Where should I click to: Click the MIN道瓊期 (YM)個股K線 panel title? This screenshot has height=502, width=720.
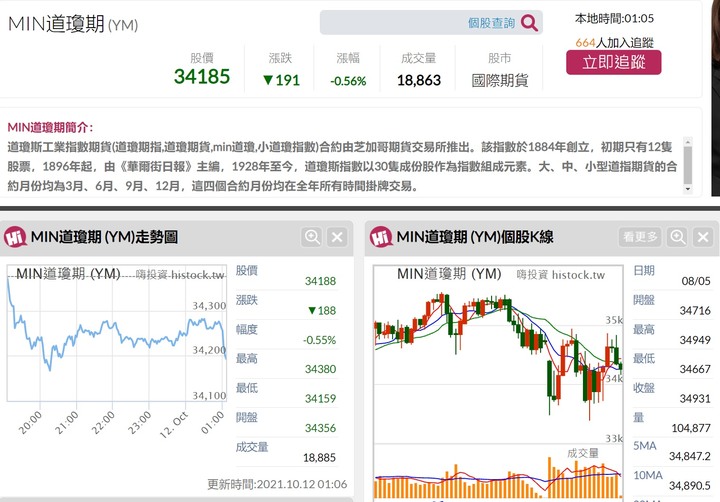475,237
